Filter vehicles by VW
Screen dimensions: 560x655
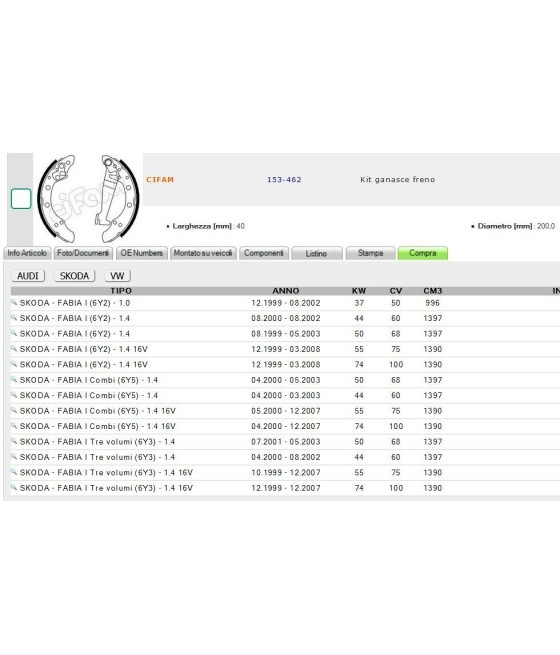[x=117, y=276]
